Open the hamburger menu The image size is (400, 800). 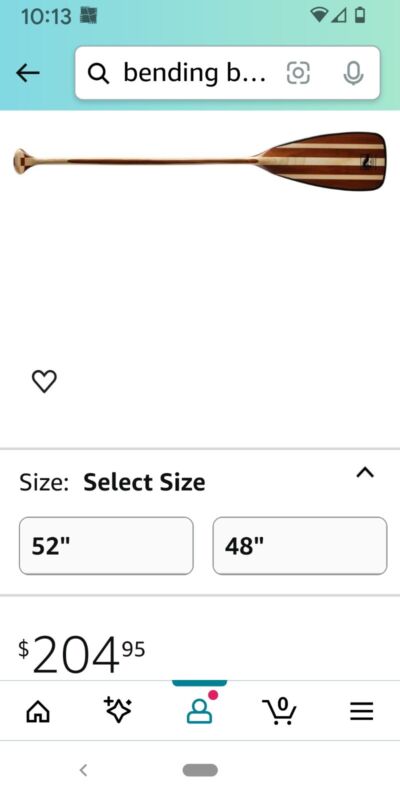click(x=362, y=711)
